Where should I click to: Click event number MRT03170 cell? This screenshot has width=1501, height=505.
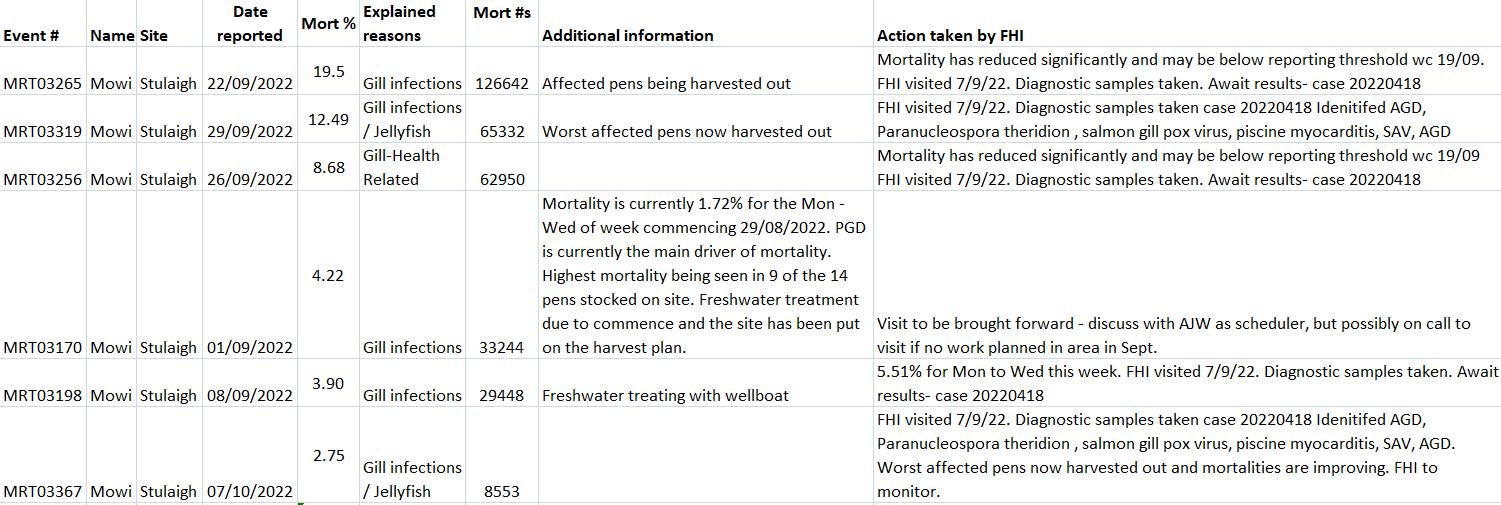[42, 347]
